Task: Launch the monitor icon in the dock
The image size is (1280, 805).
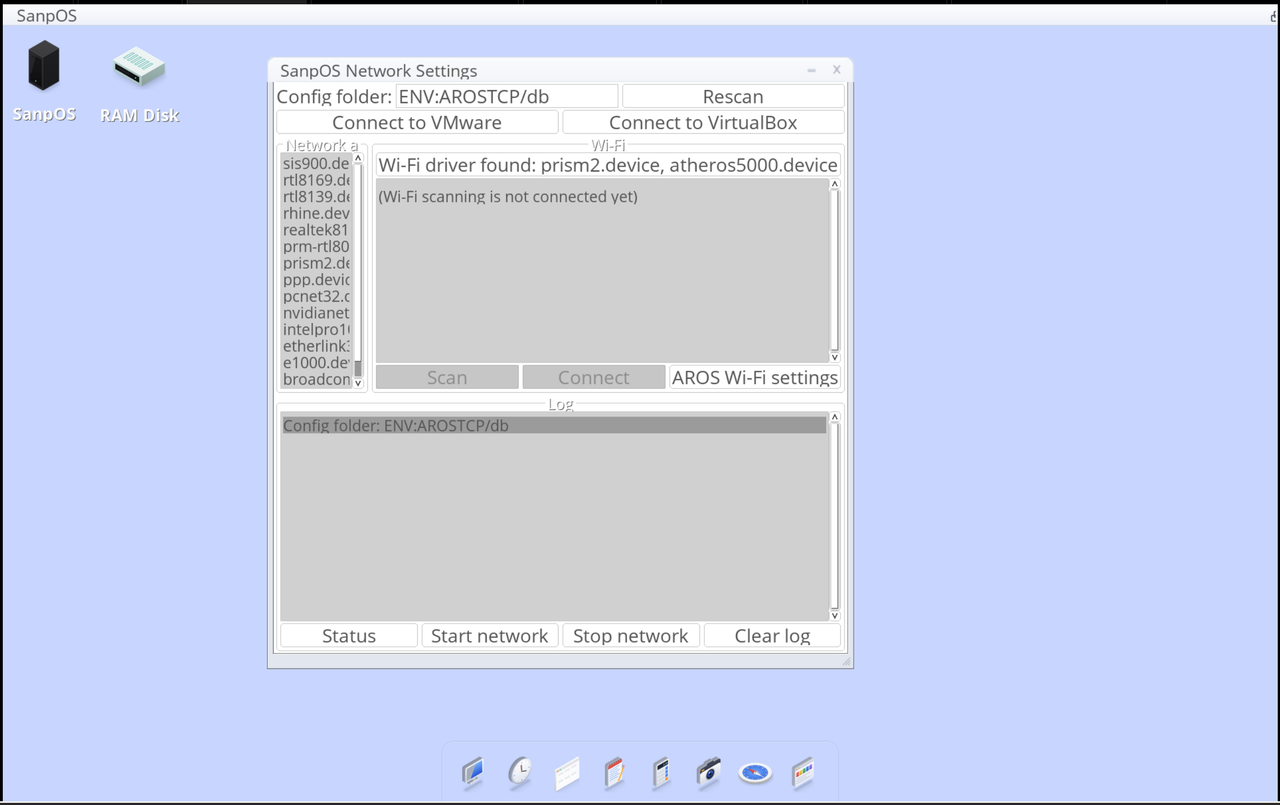Action: [x=472, y=772]
